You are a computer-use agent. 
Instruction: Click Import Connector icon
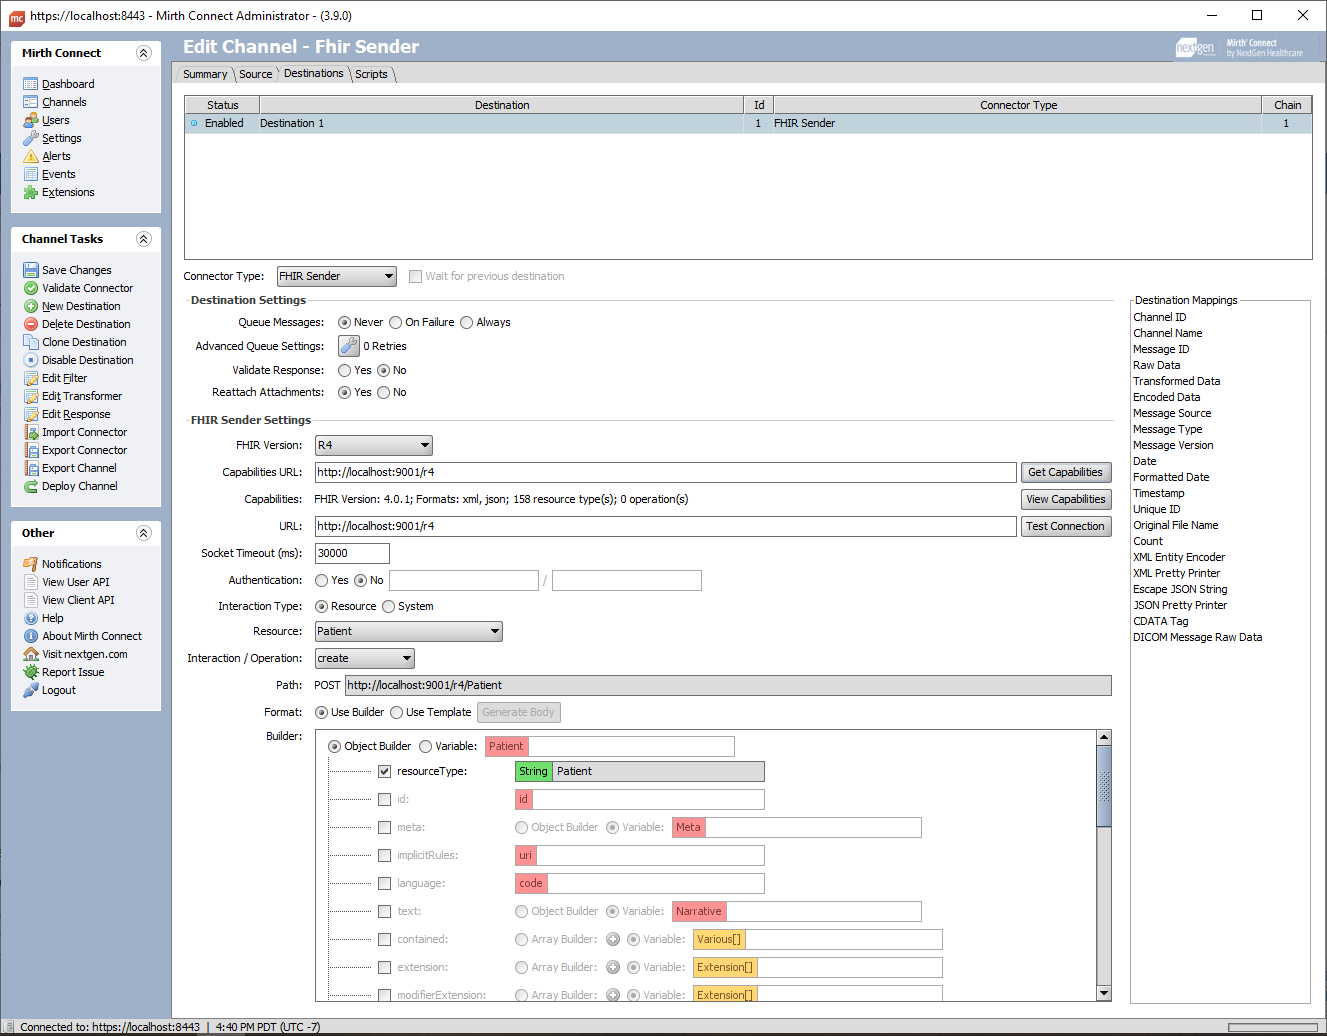coord(31,432)
